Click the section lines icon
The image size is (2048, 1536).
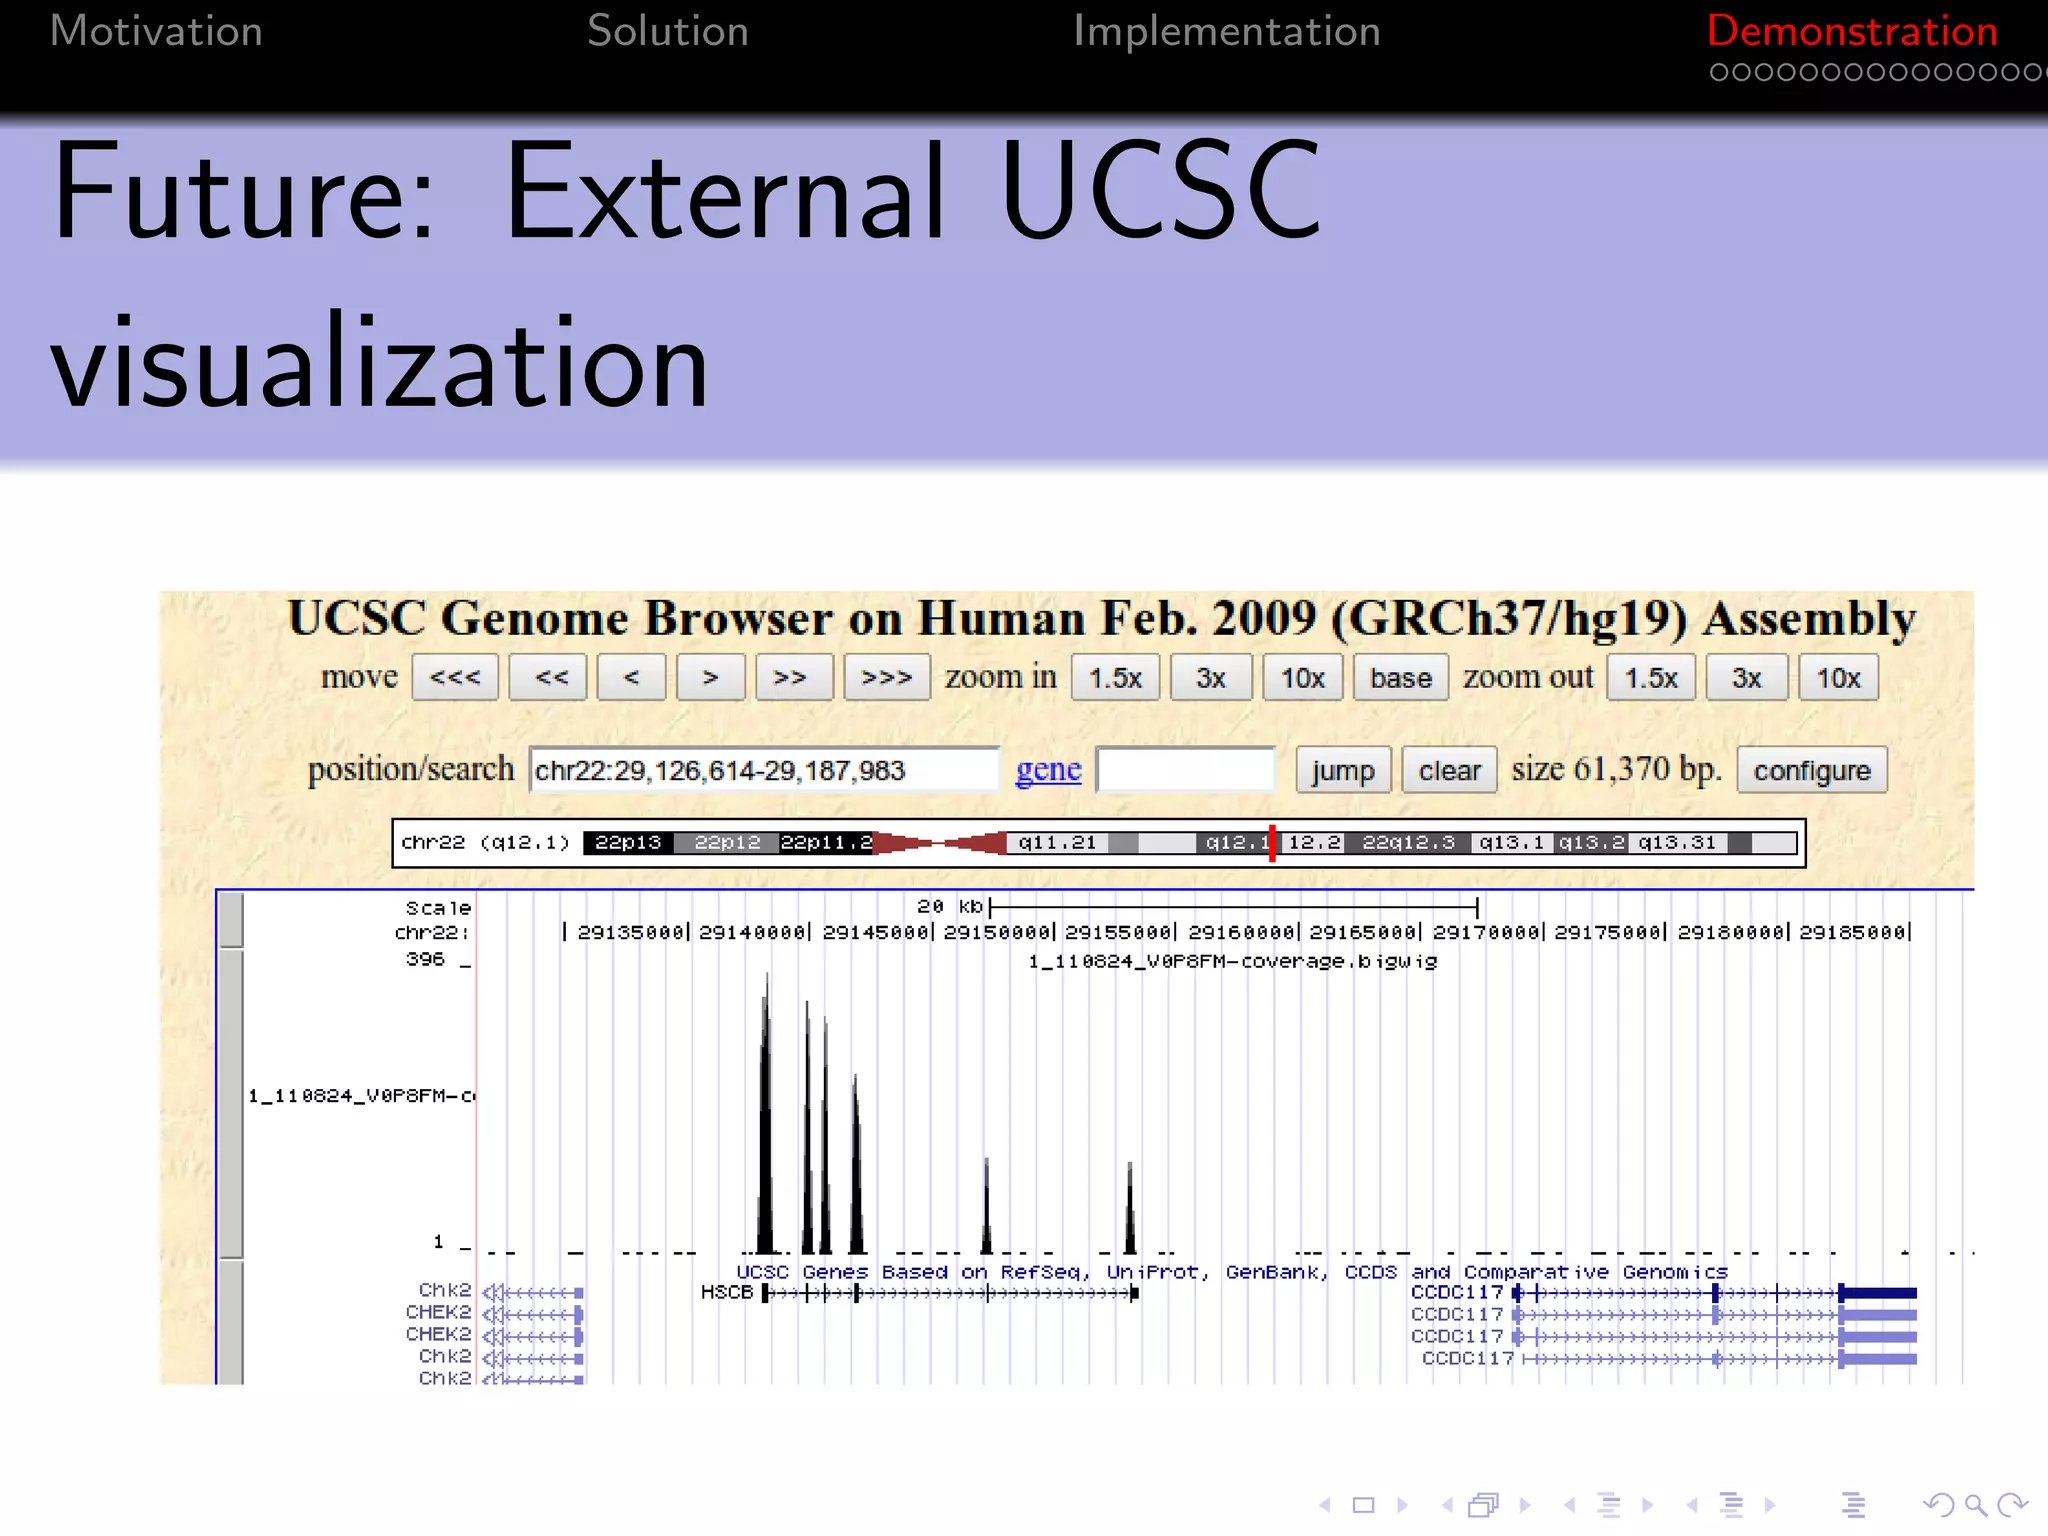pos(1731,1505)
